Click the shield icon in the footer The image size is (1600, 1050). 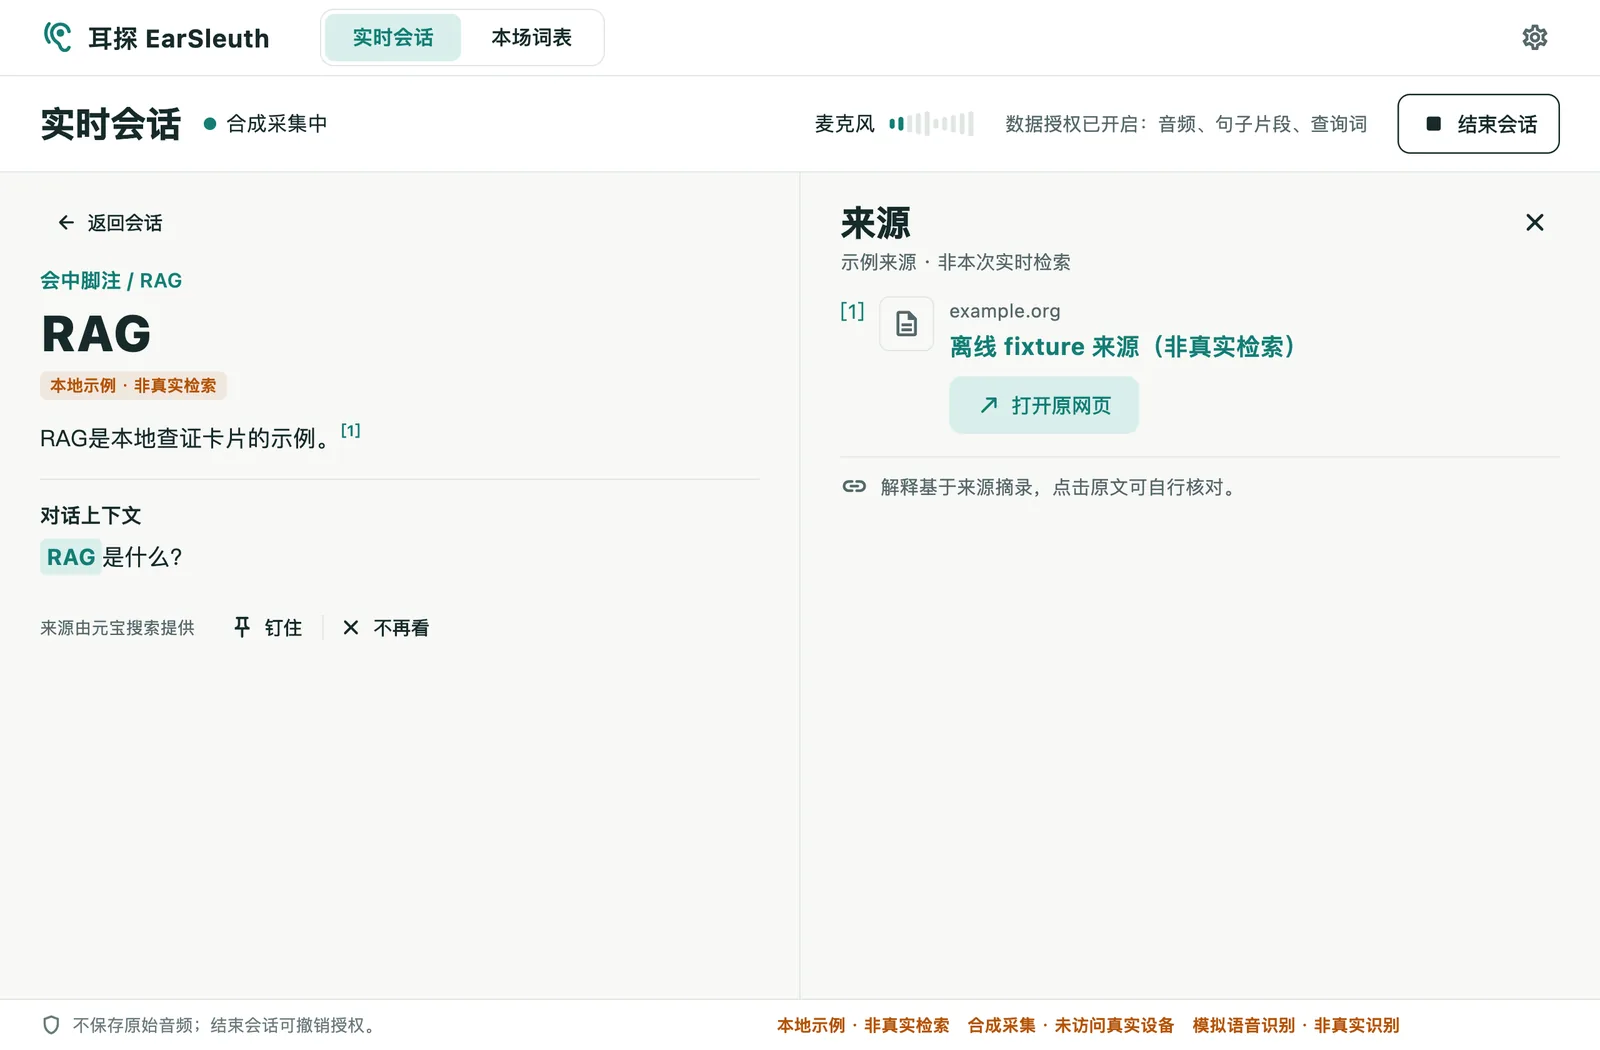tap(51, 1025)
